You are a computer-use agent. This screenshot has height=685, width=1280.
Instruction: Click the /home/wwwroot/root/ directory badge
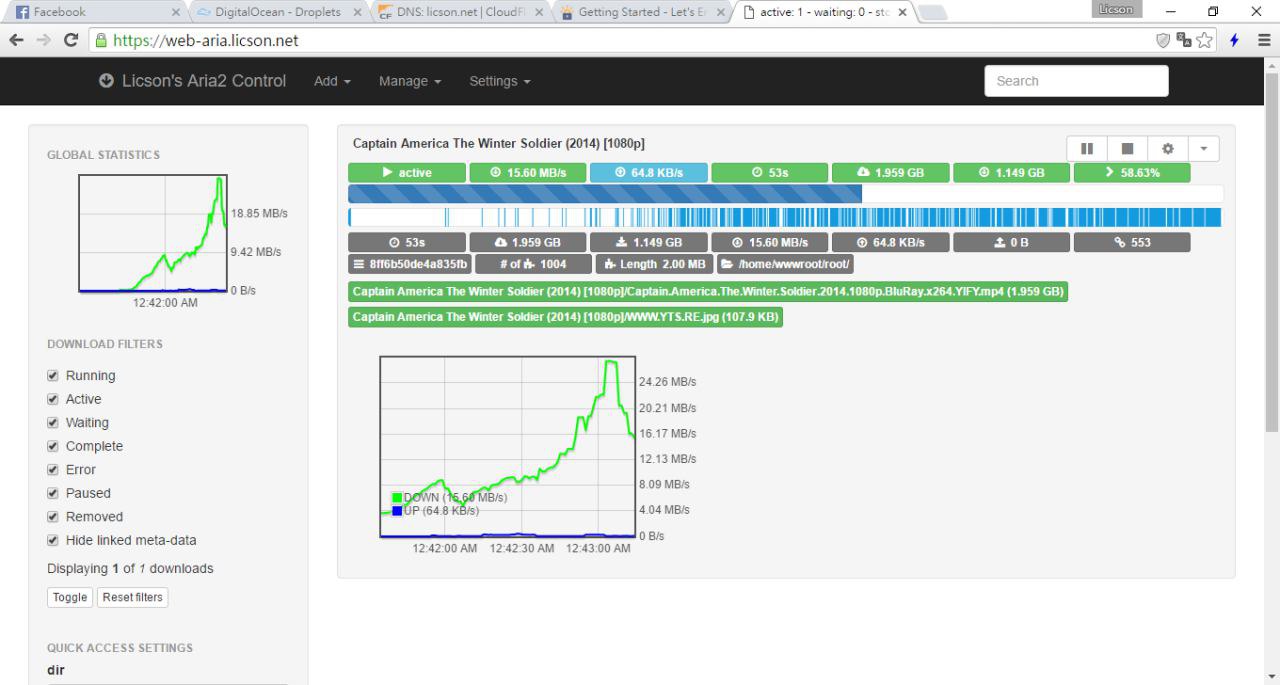pyautogui.click(x=785, y=264)
